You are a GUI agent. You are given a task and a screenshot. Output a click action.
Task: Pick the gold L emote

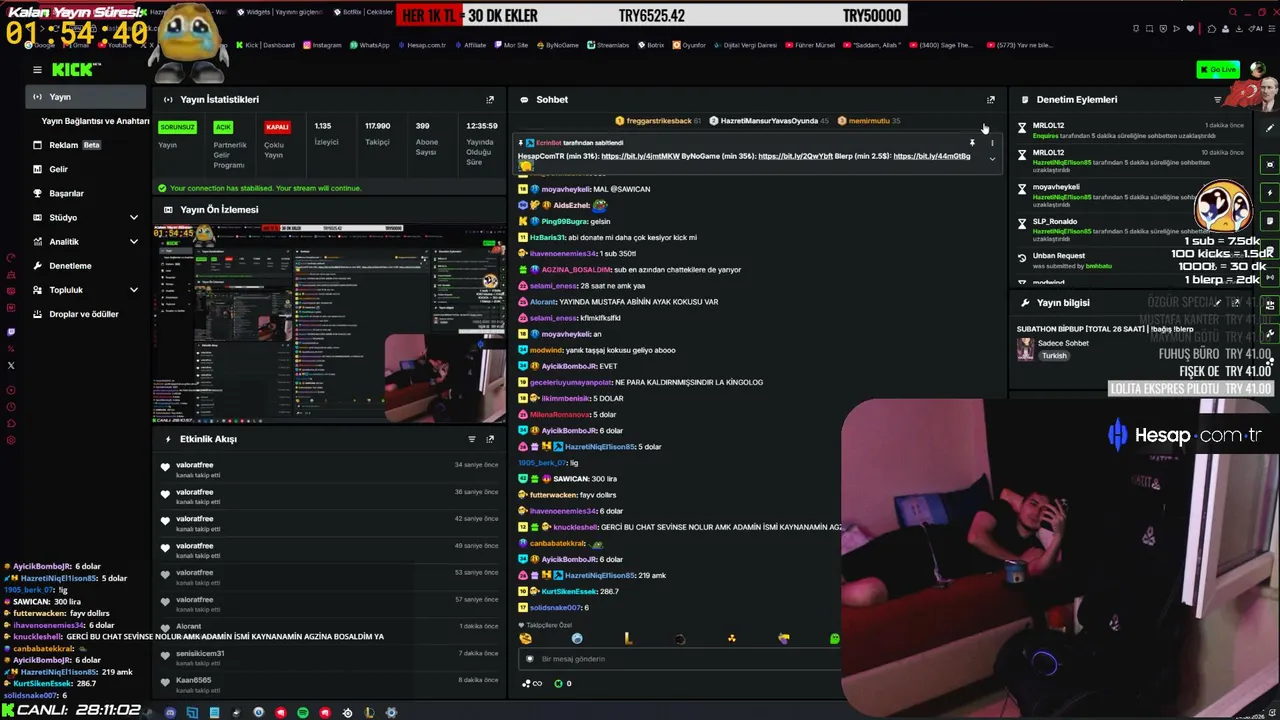(628, 638)
